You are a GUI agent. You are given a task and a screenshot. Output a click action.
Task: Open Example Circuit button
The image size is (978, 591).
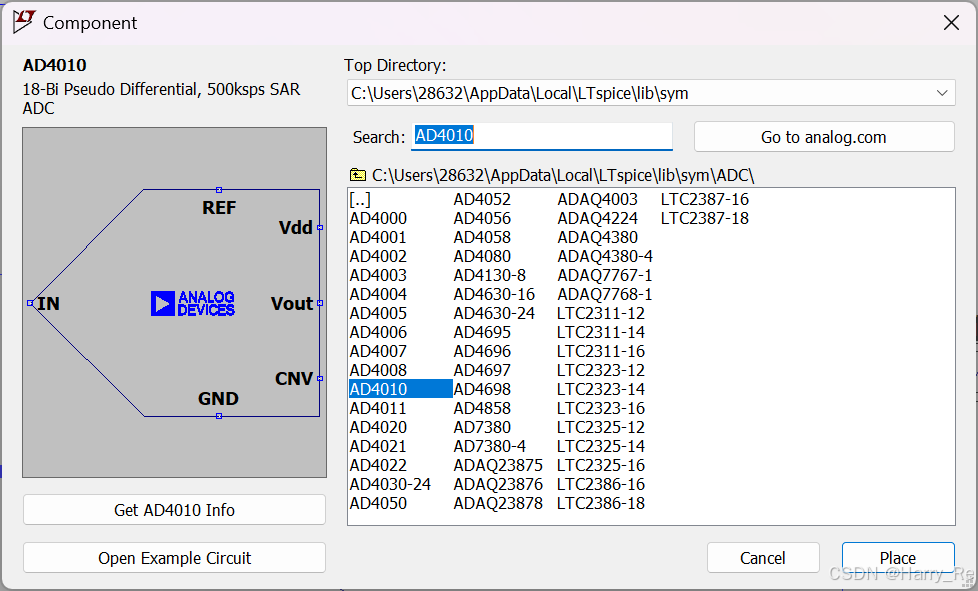174,558
